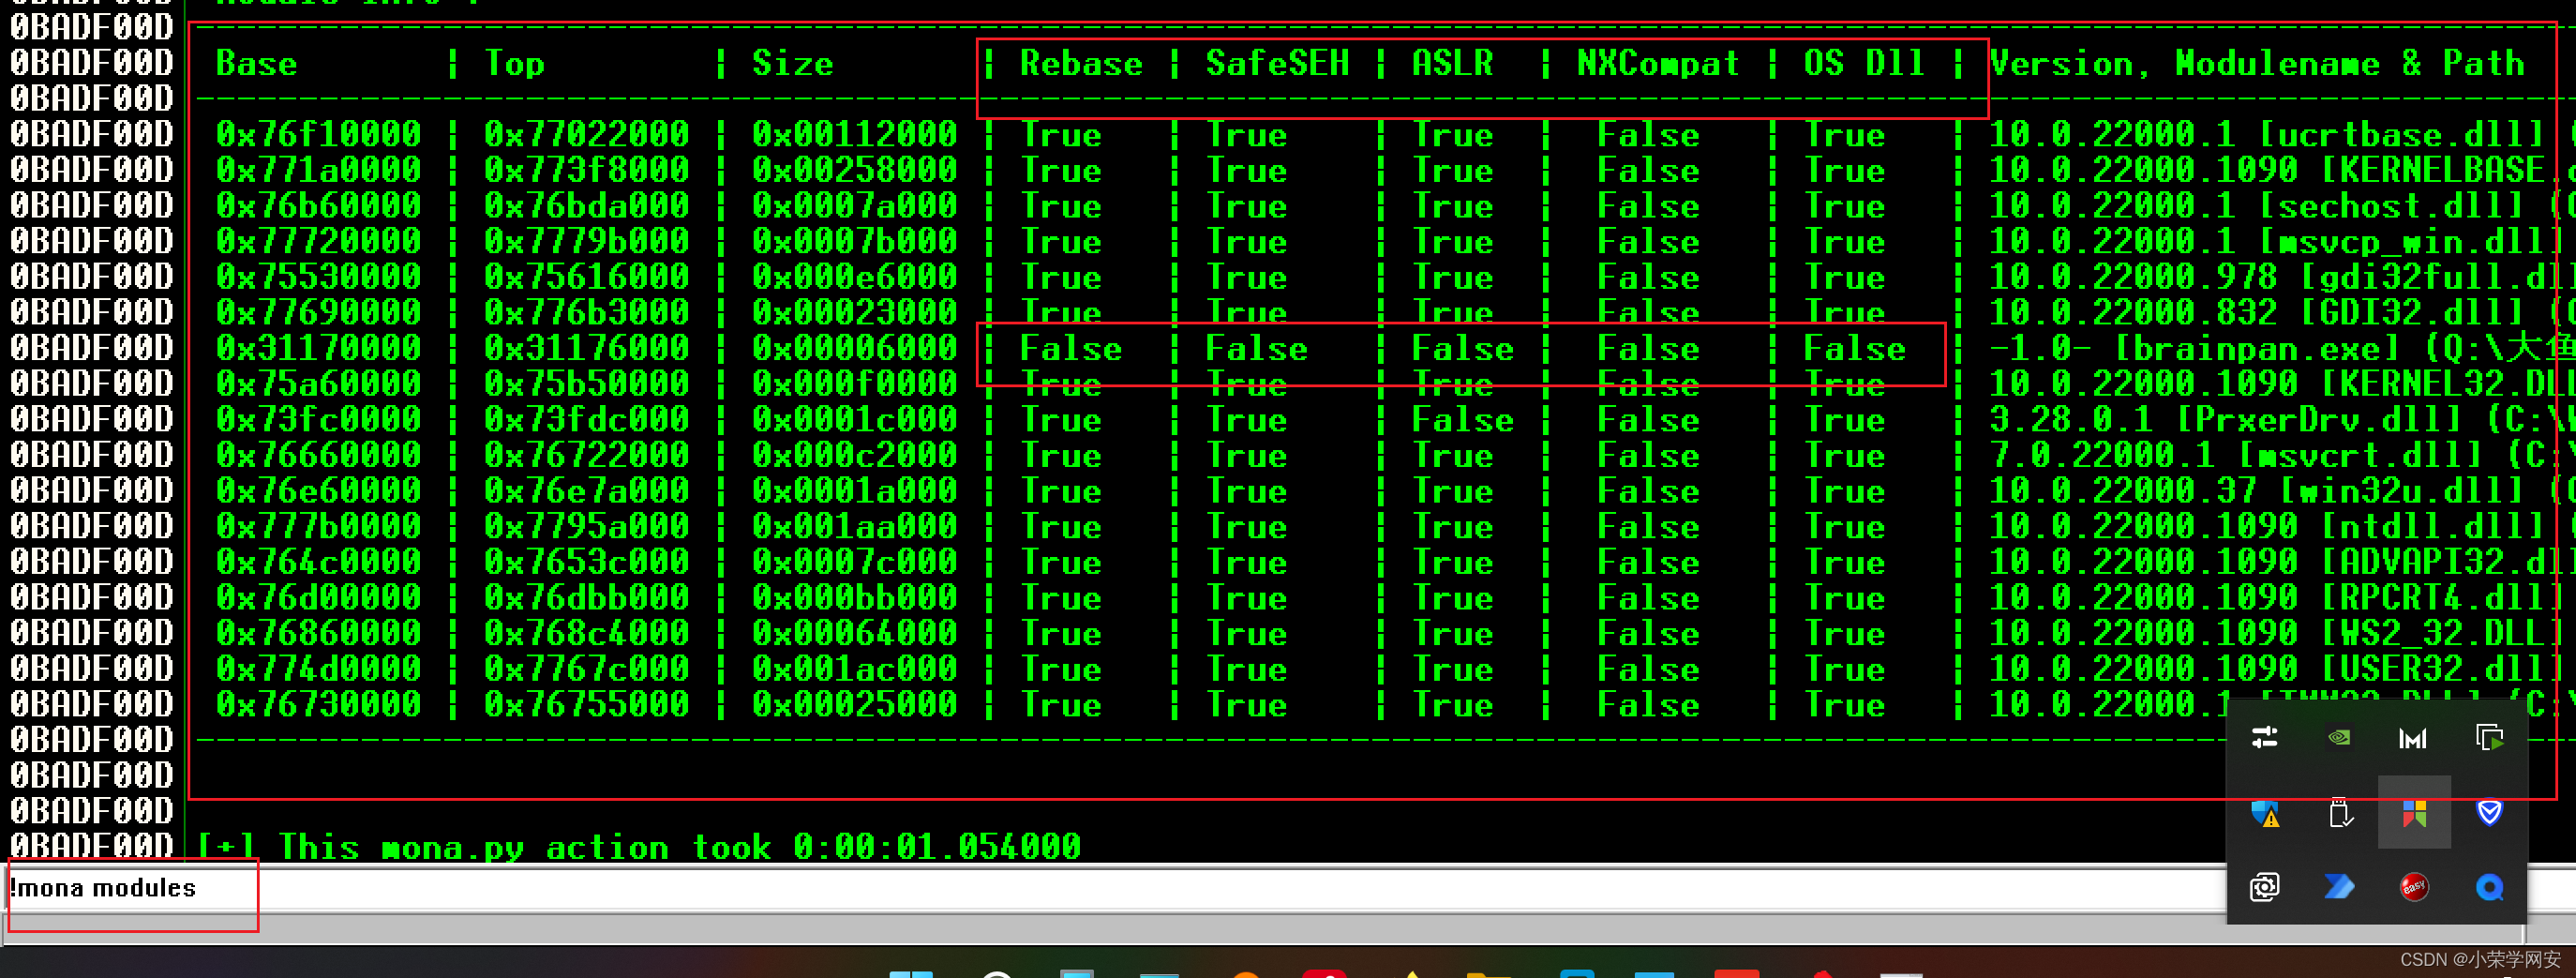This screenshot has width=2576, height=978.
Task: Select size value 0x00258000 in KERNELBASE row
Action: [x=854, y=170]
